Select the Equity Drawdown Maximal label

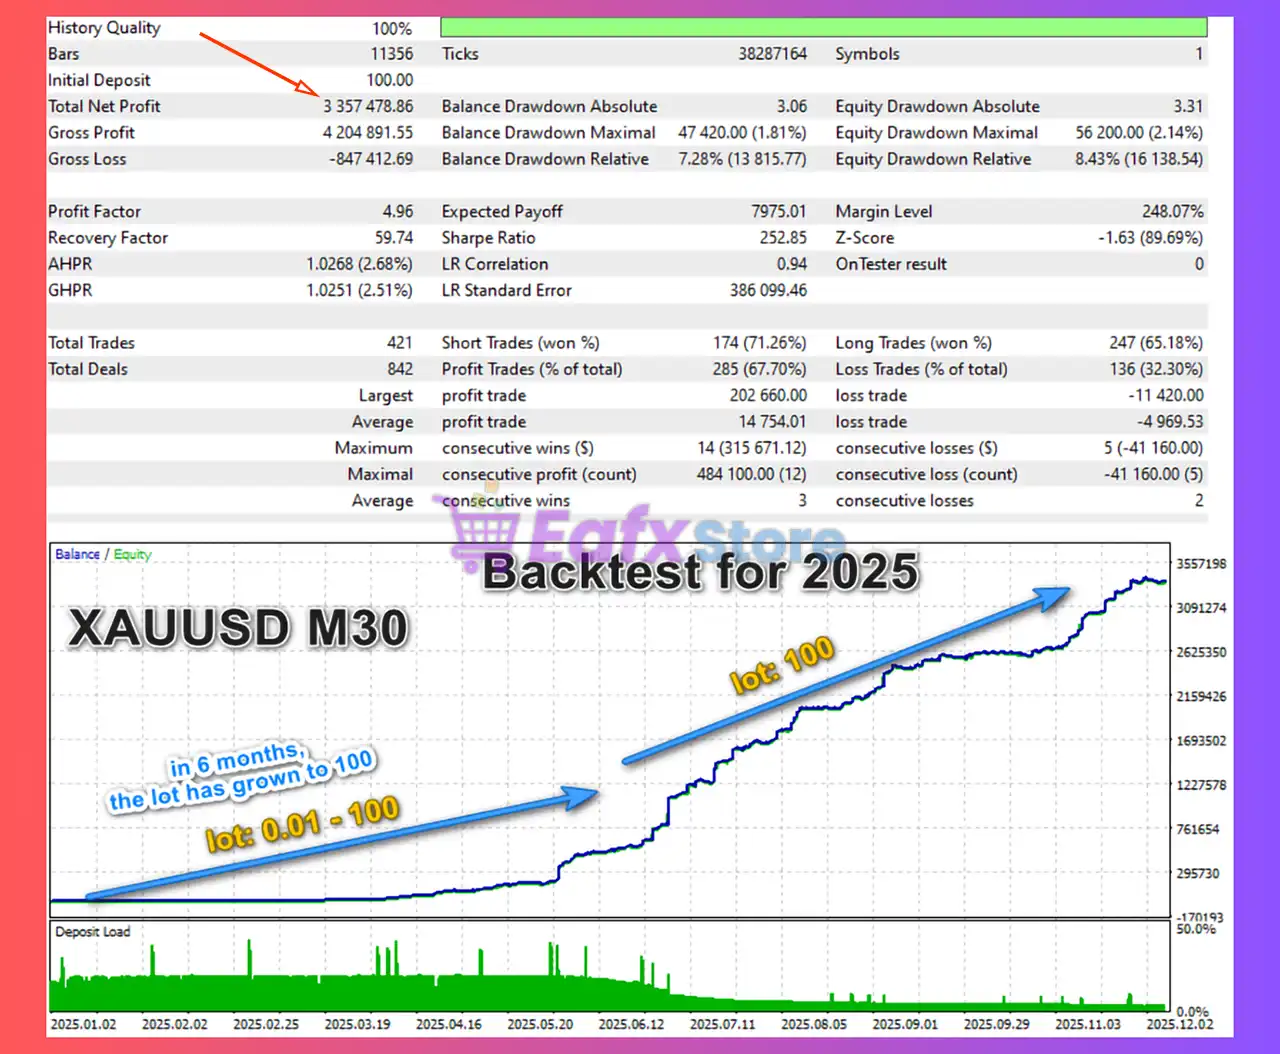click(936, 132)
